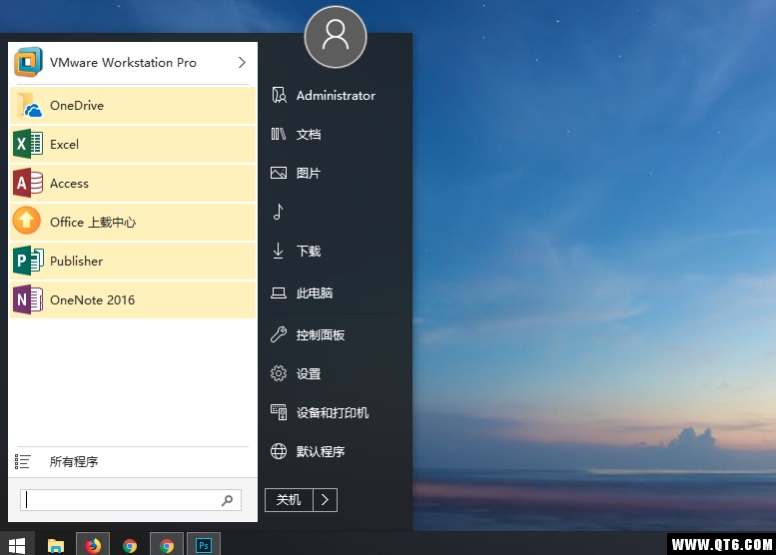Click the magnifier search icon

227,501
